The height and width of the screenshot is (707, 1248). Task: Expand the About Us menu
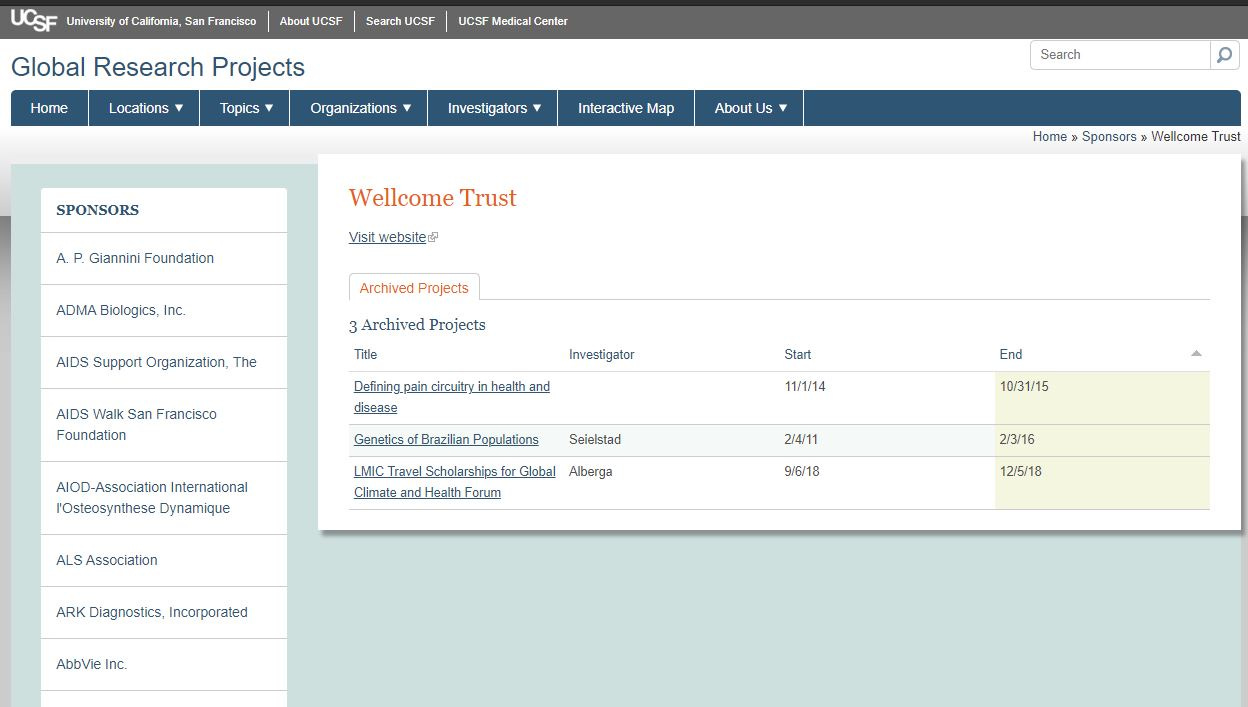click(x=750, y=108)
